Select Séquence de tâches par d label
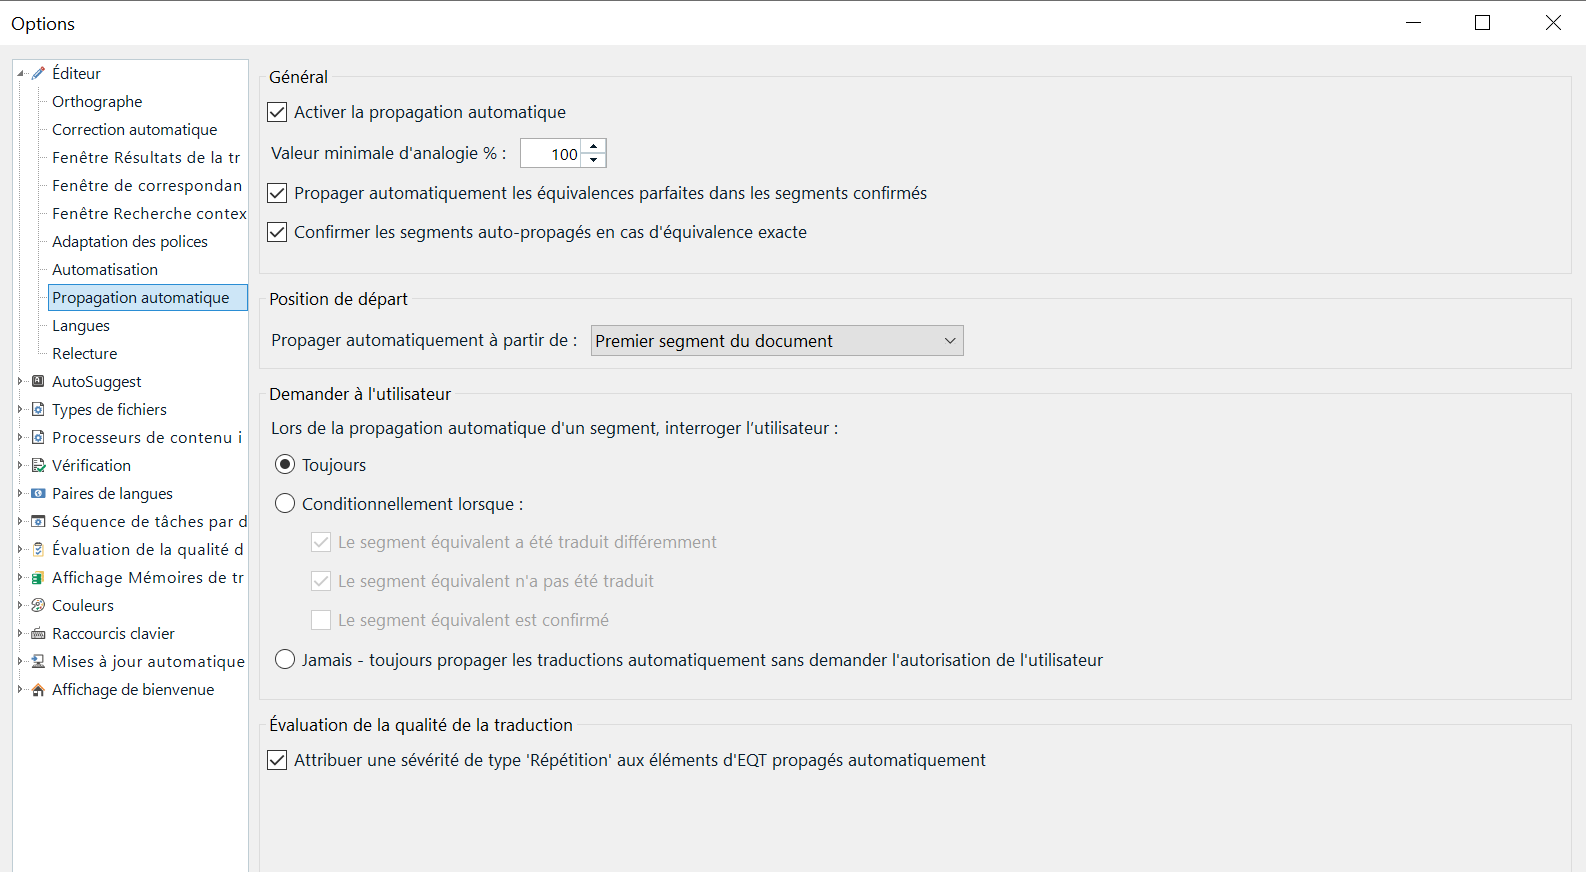 [149, 521]
